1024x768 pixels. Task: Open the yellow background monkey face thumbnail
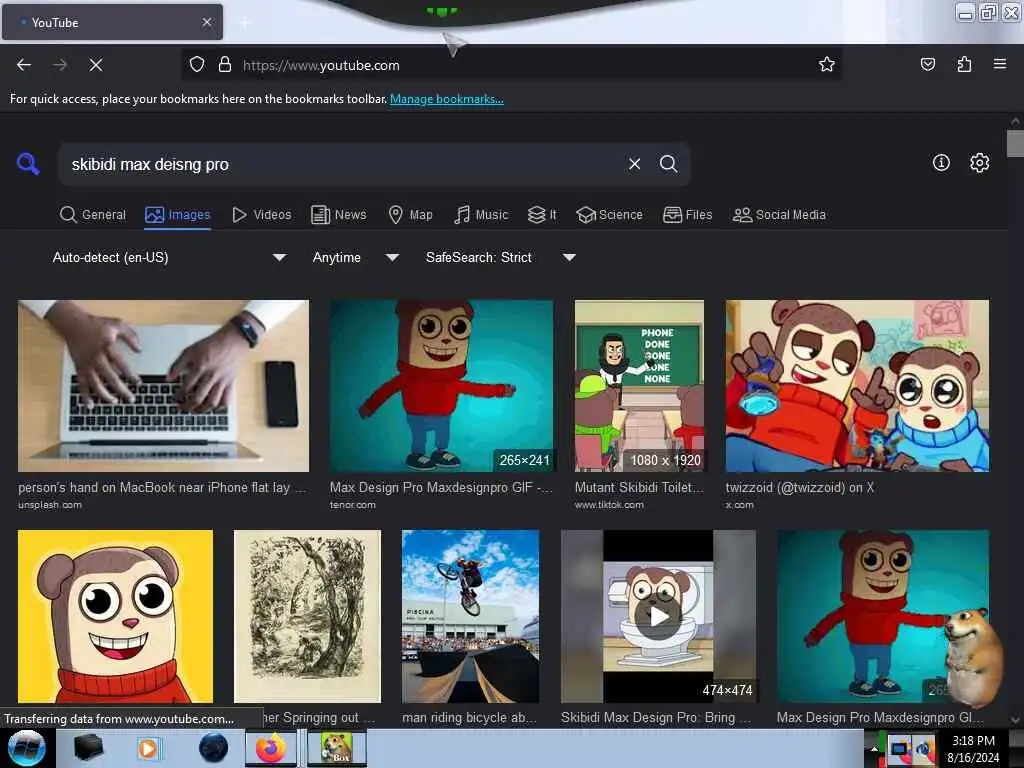(116, 616)
